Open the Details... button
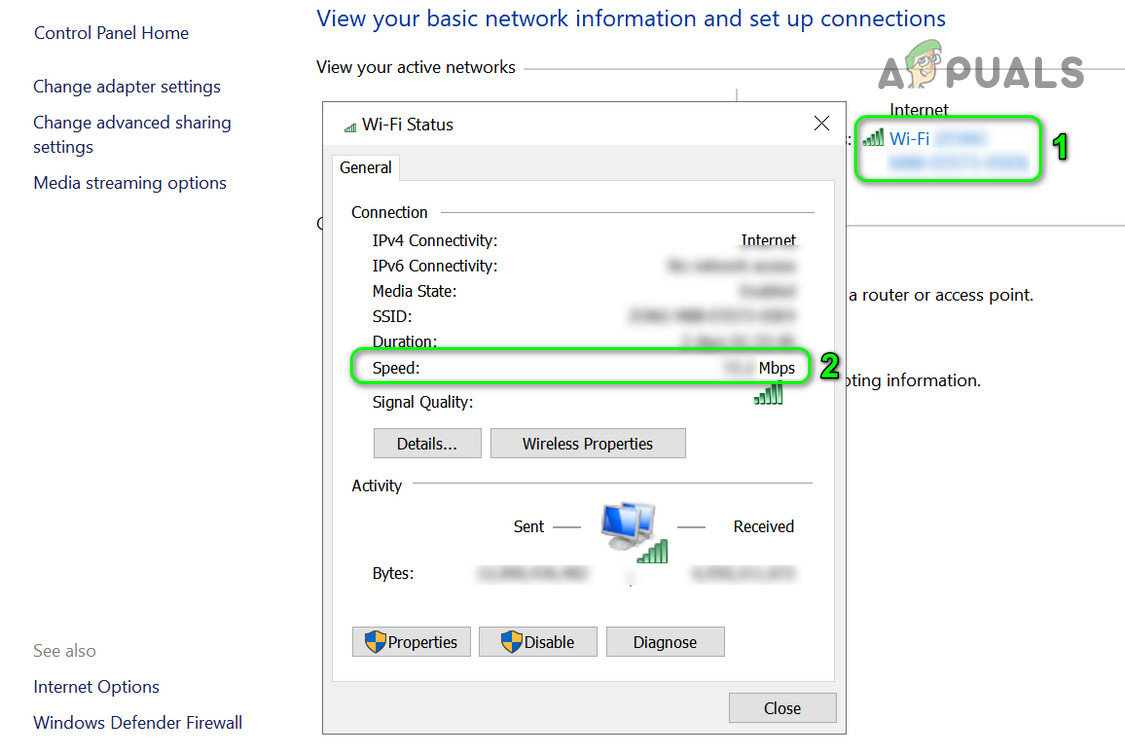The height and width of the screenshot is (755, 1125). (x=427, y=444)
